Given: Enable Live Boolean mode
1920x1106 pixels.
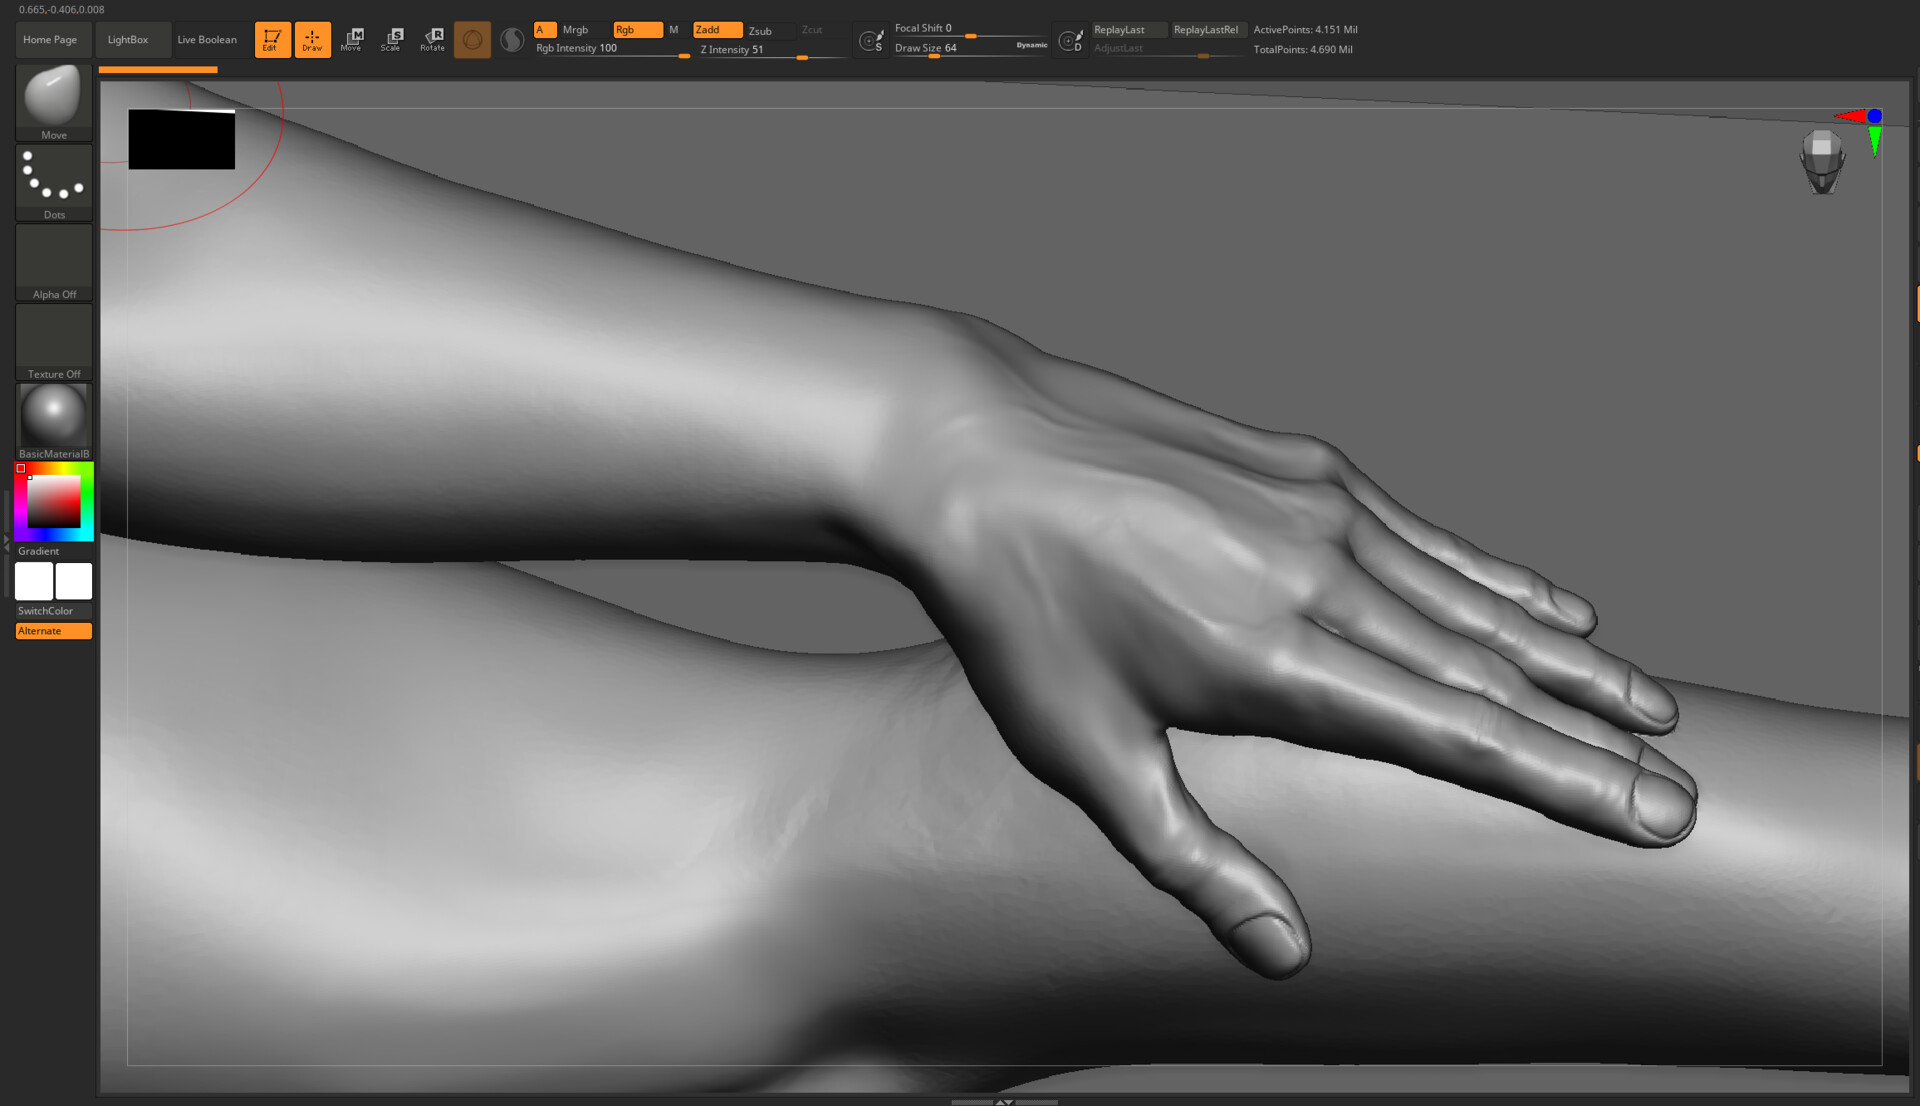Looking at the screenshot, I should point(208,39).
